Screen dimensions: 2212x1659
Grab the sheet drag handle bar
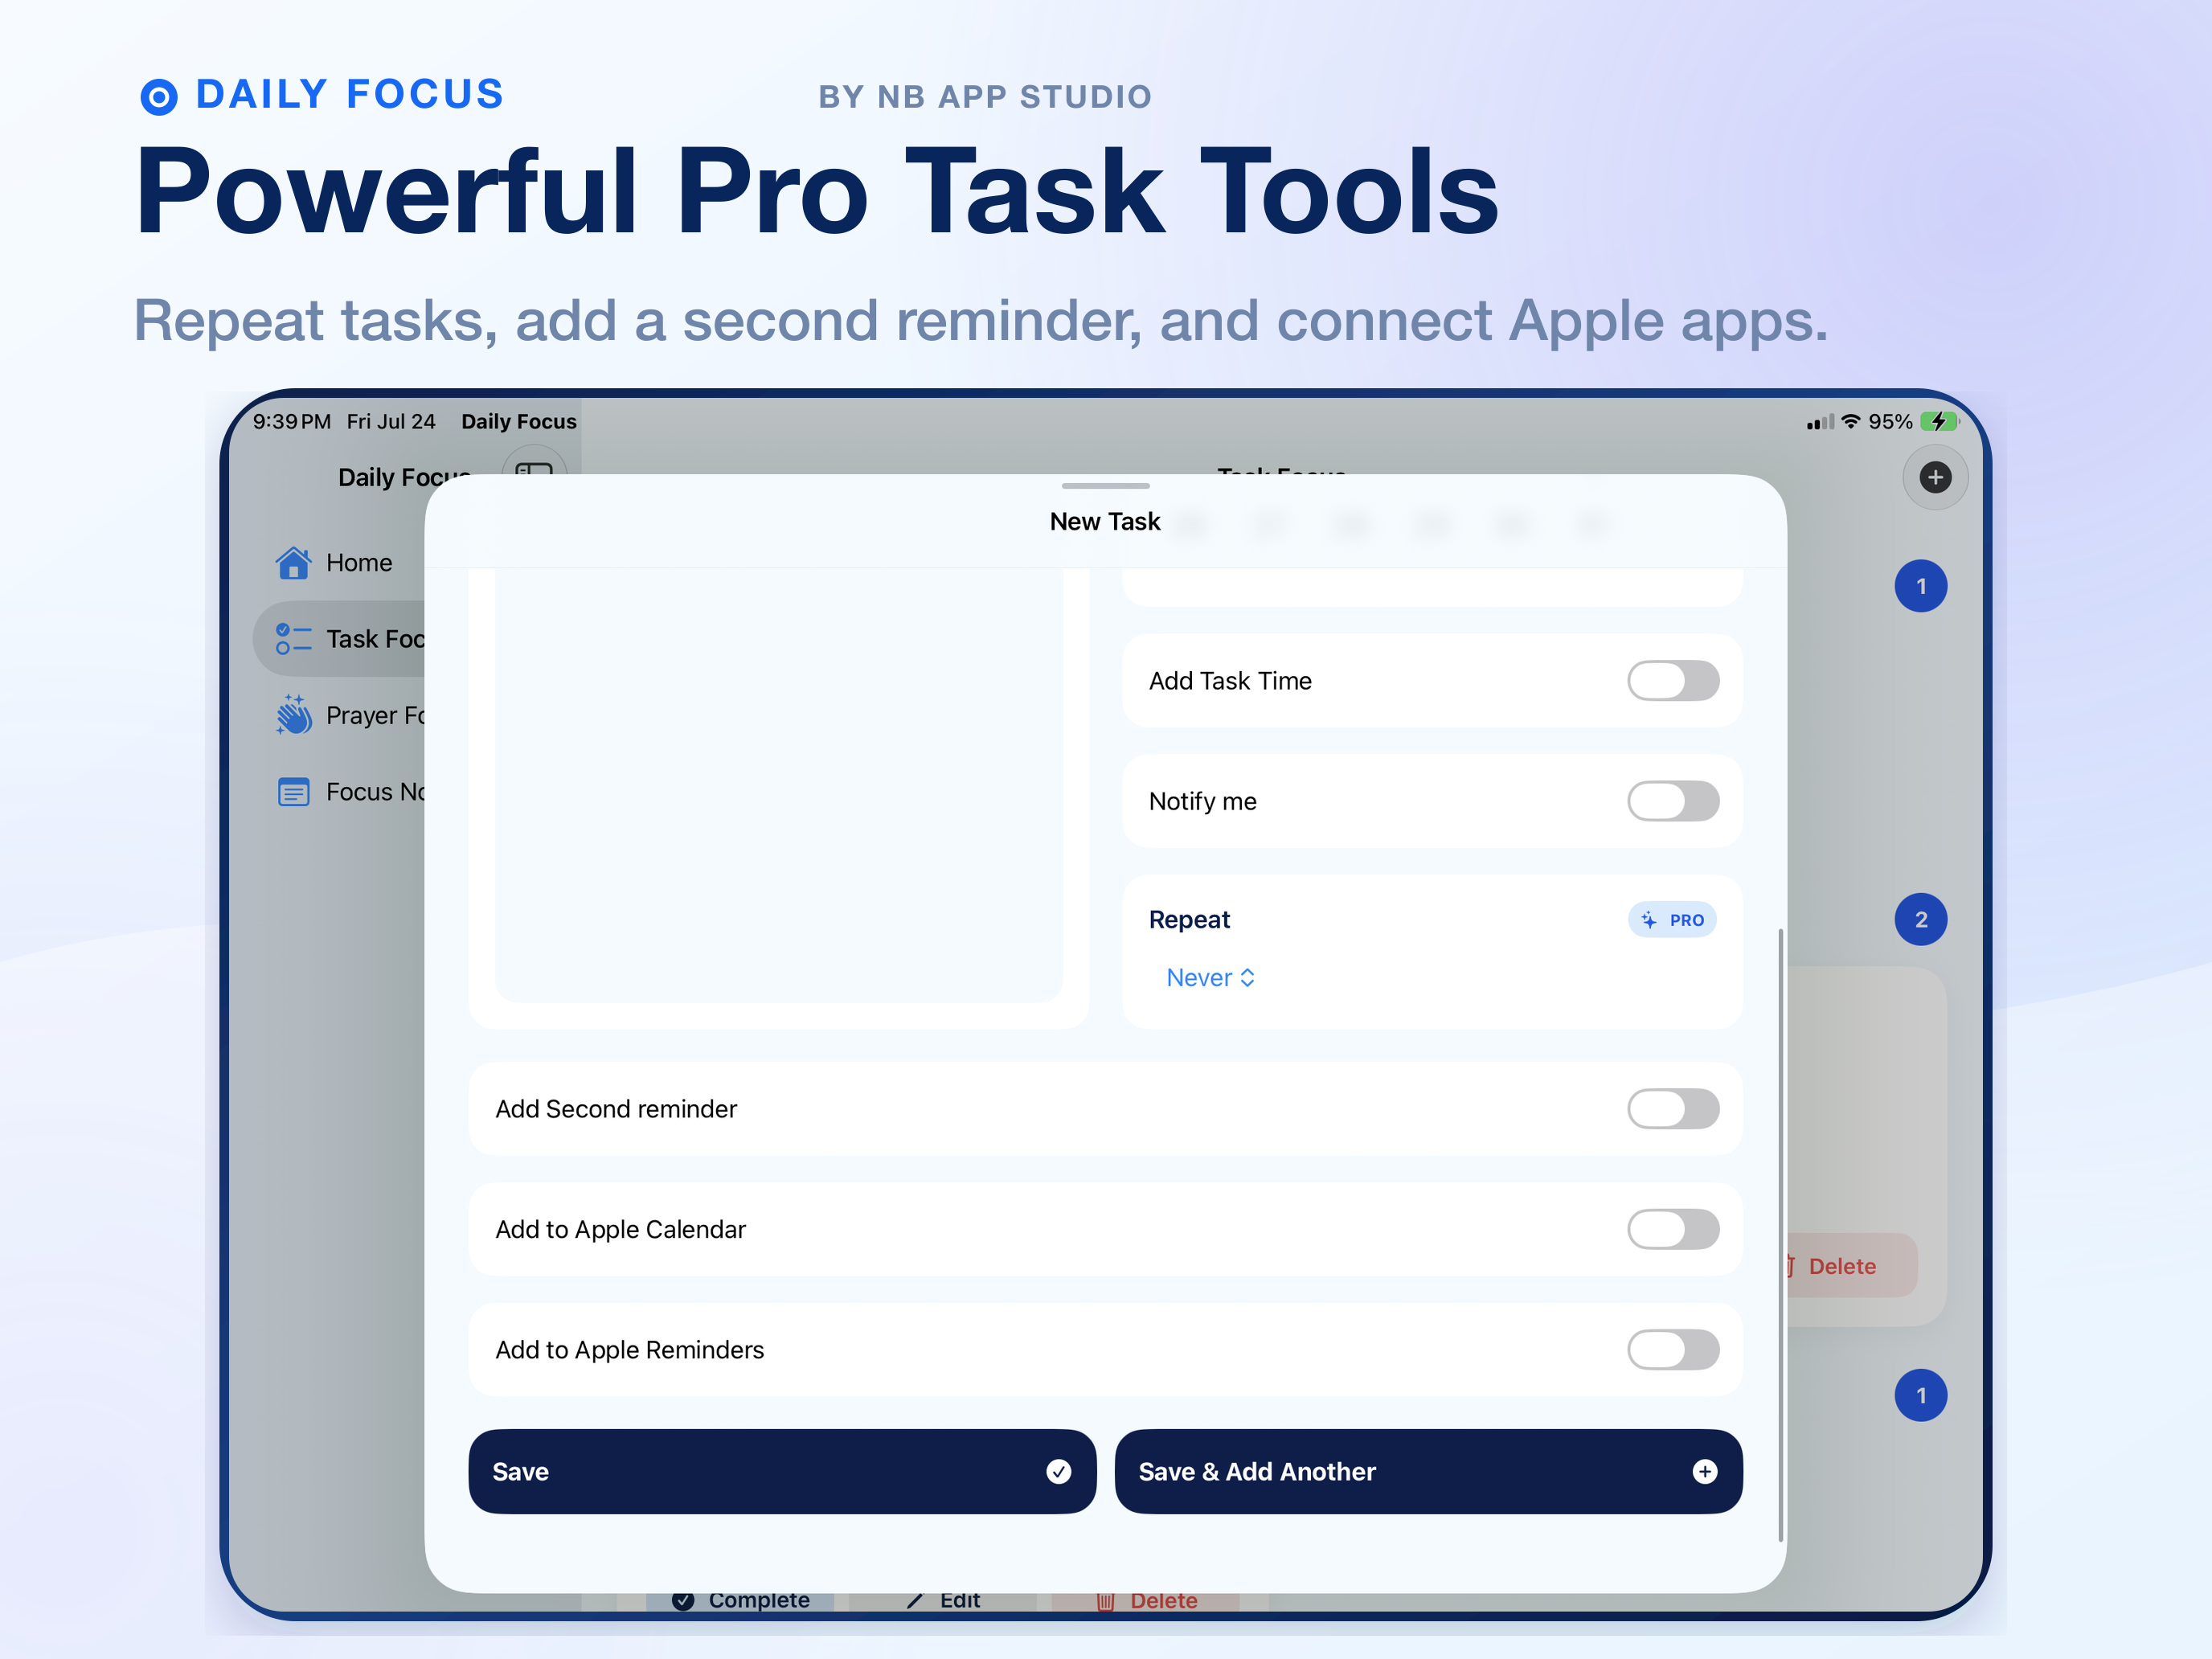[x=1105, y=486]
